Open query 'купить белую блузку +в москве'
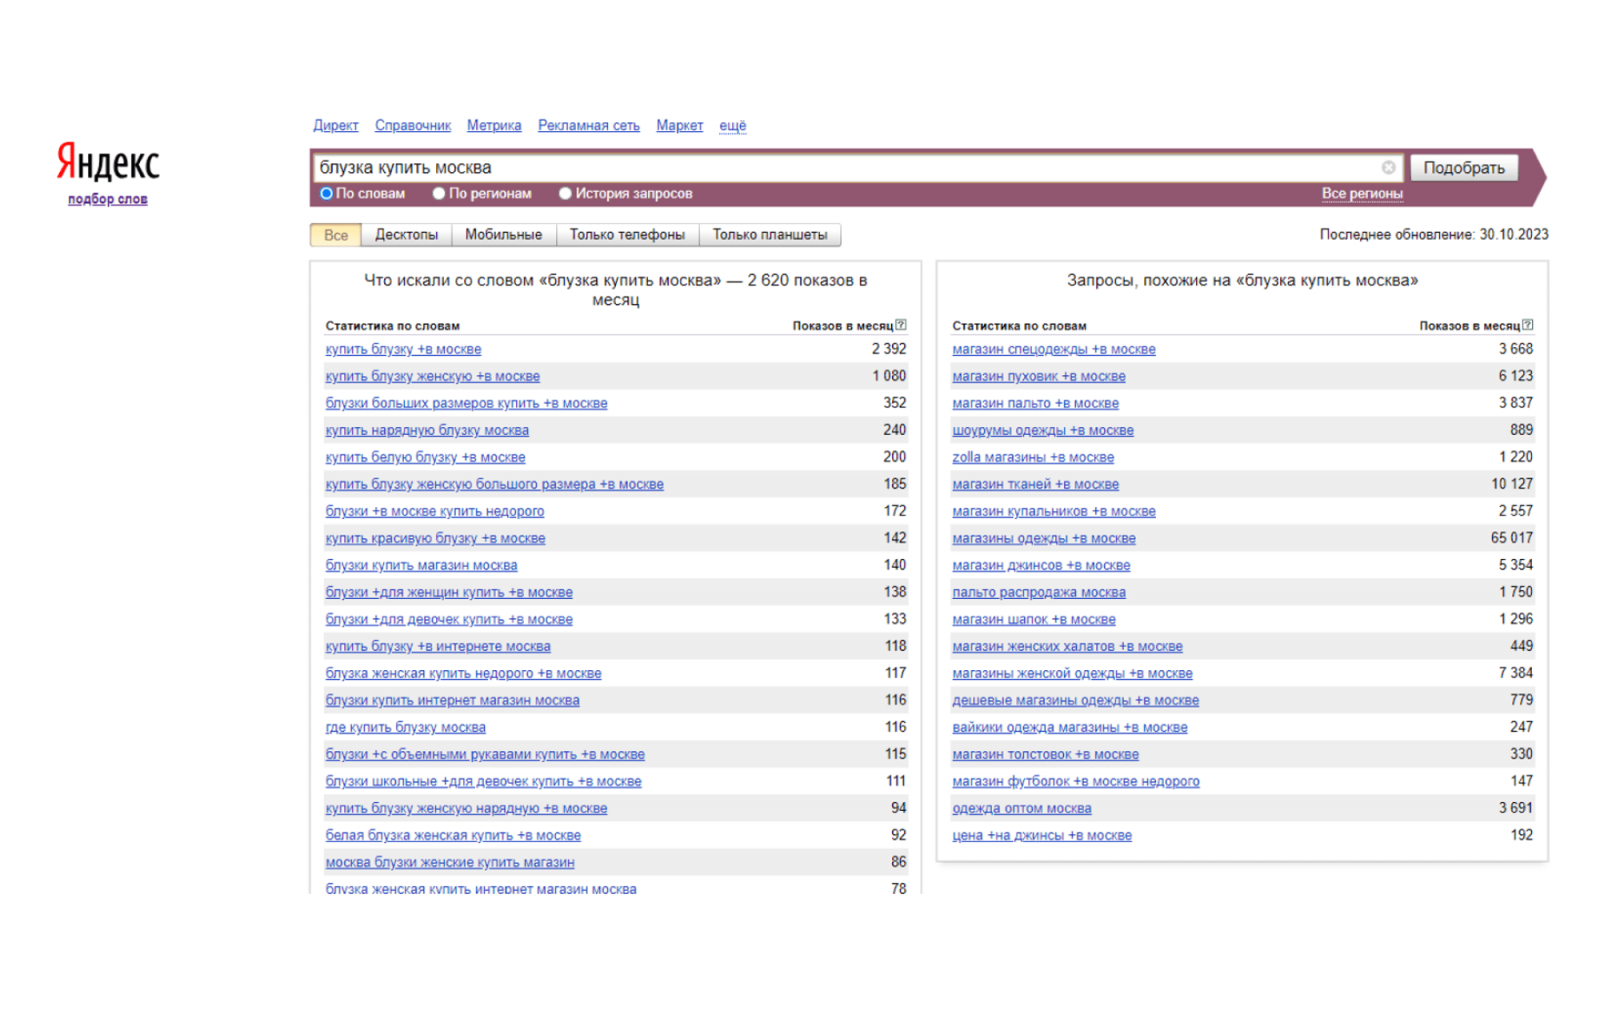This screenshot has width=1600, height=1026. click(x=425, y=458)
